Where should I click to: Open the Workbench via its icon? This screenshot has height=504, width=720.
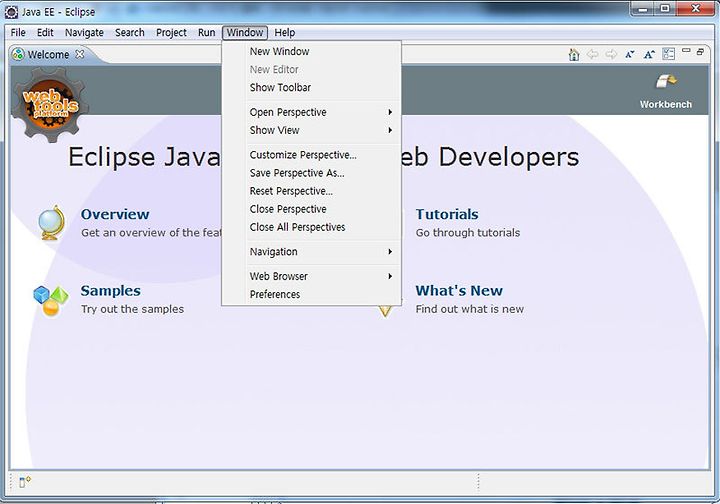click(666, 81)
